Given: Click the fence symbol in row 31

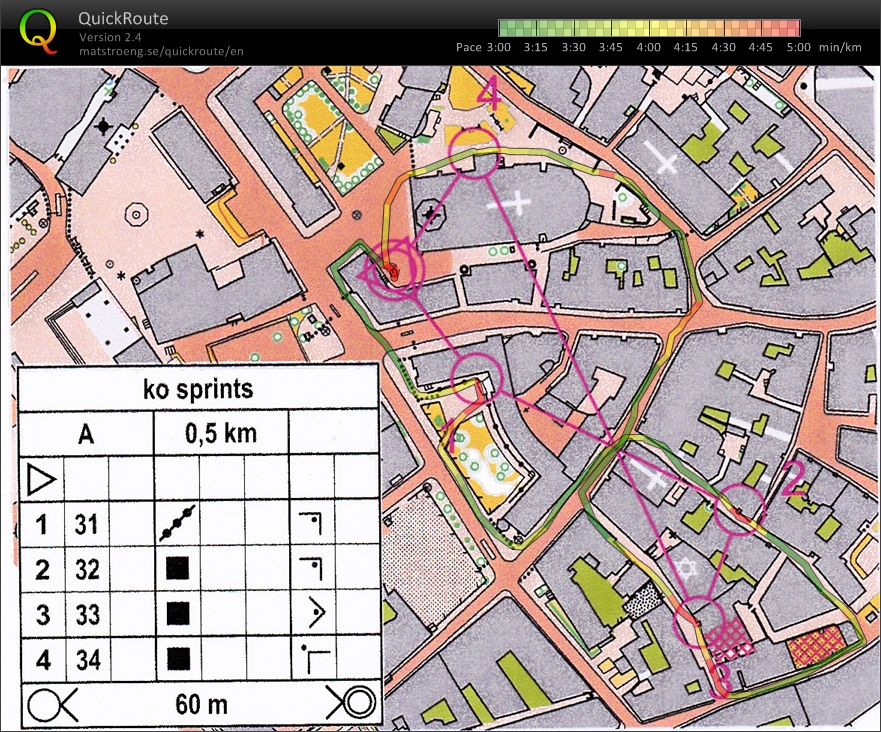Looking at the screenshot, I should [x=178, y=523].
